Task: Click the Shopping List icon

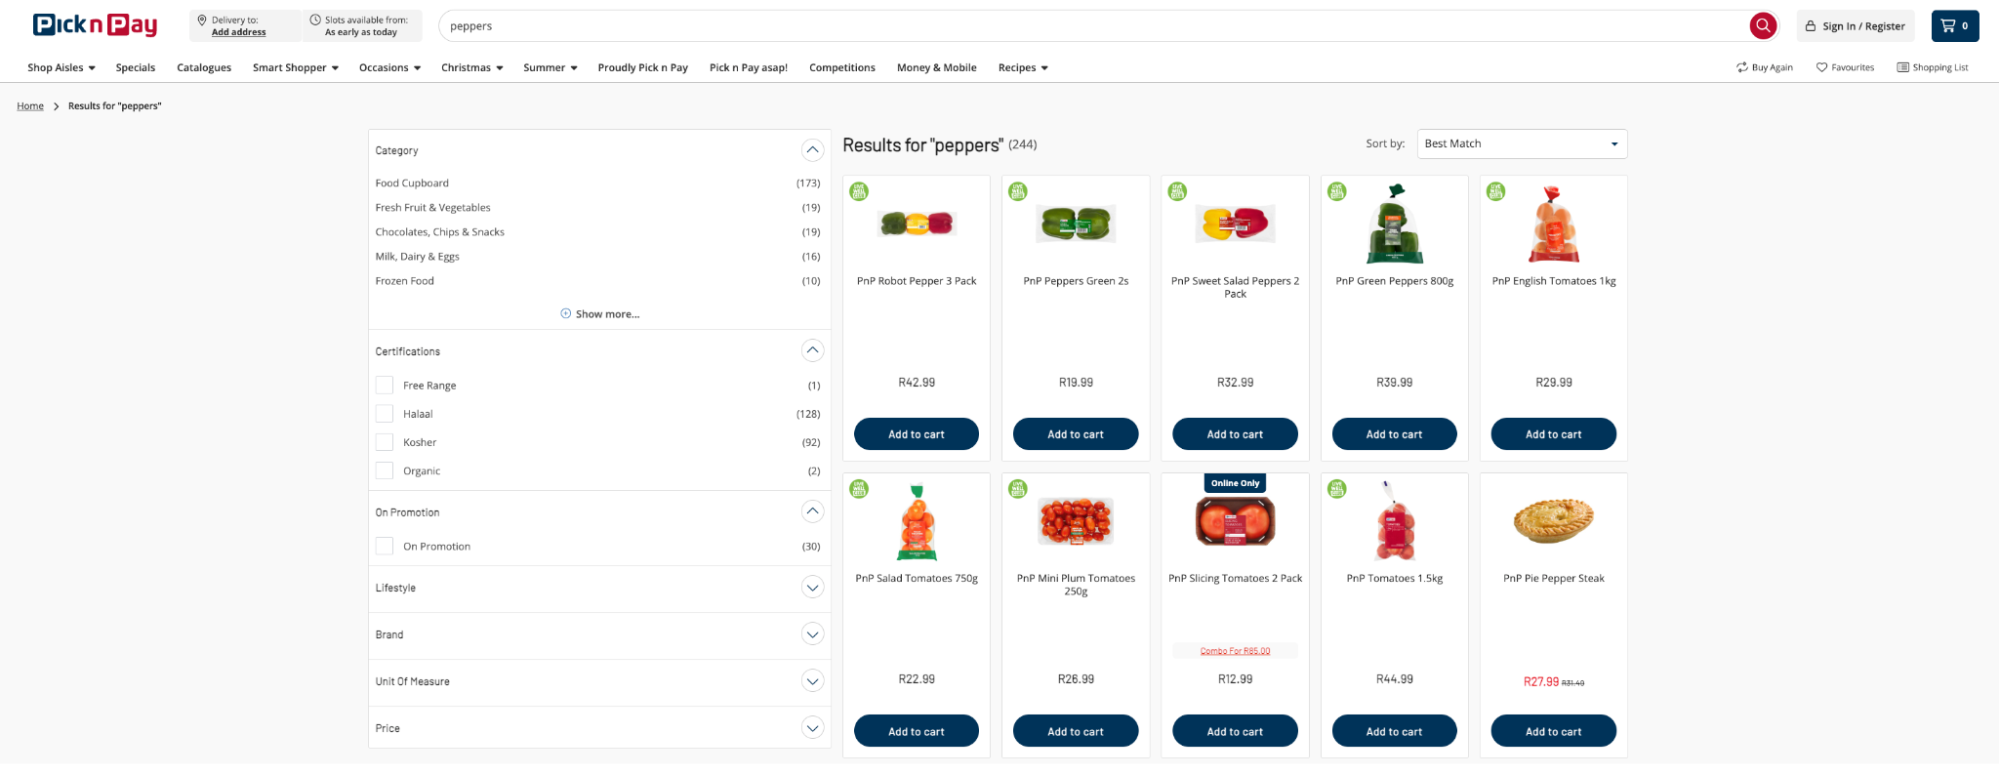Action: pos(1903,67)
